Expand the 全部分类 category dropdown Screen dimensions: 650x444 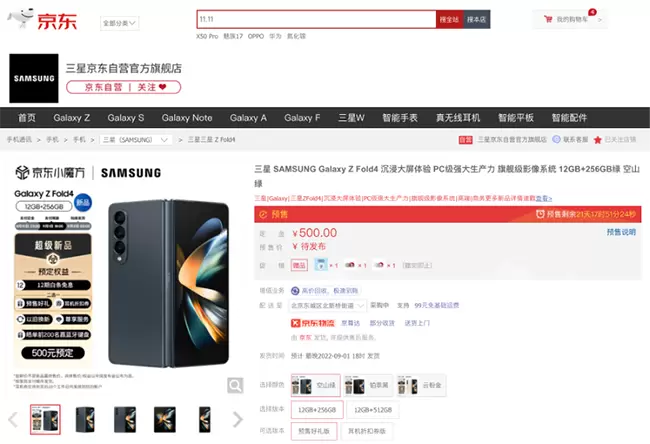pos(119,23)
